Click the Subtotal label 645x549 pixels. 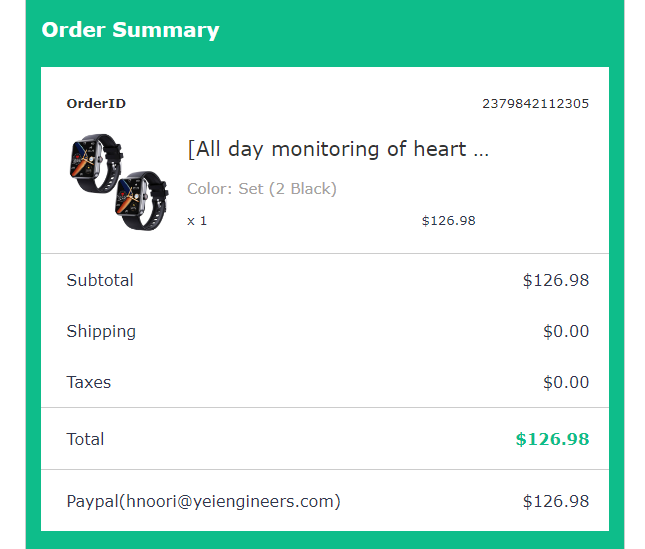tap(100, 280)
